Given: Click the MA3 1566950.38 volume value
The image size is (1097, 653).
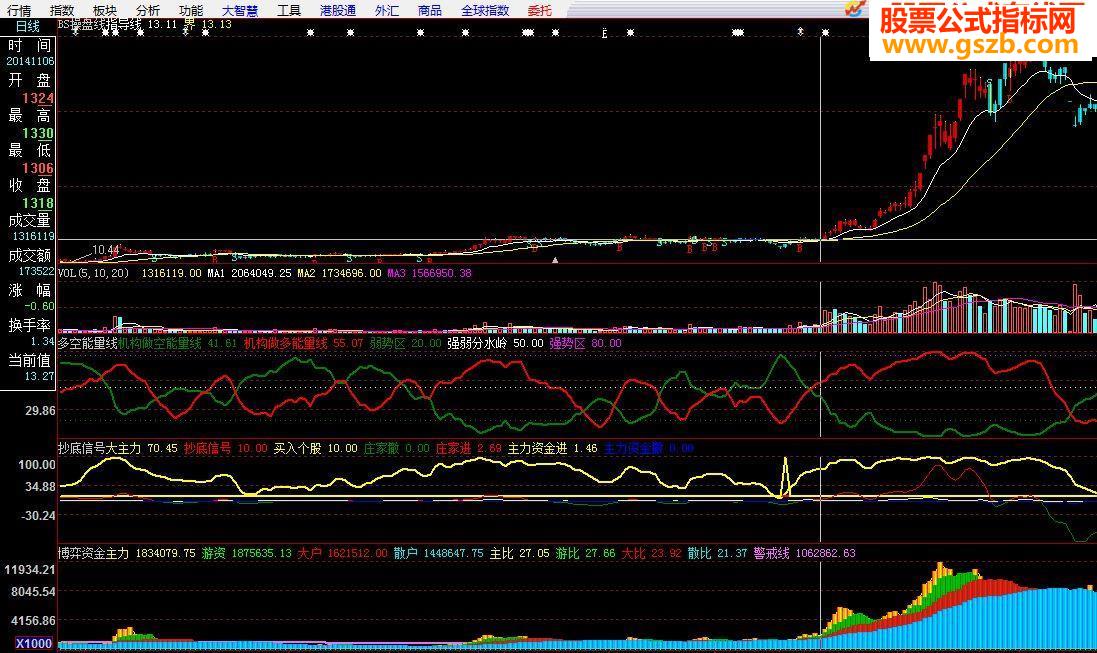Looking at the screenshot, I should point(430,273).
